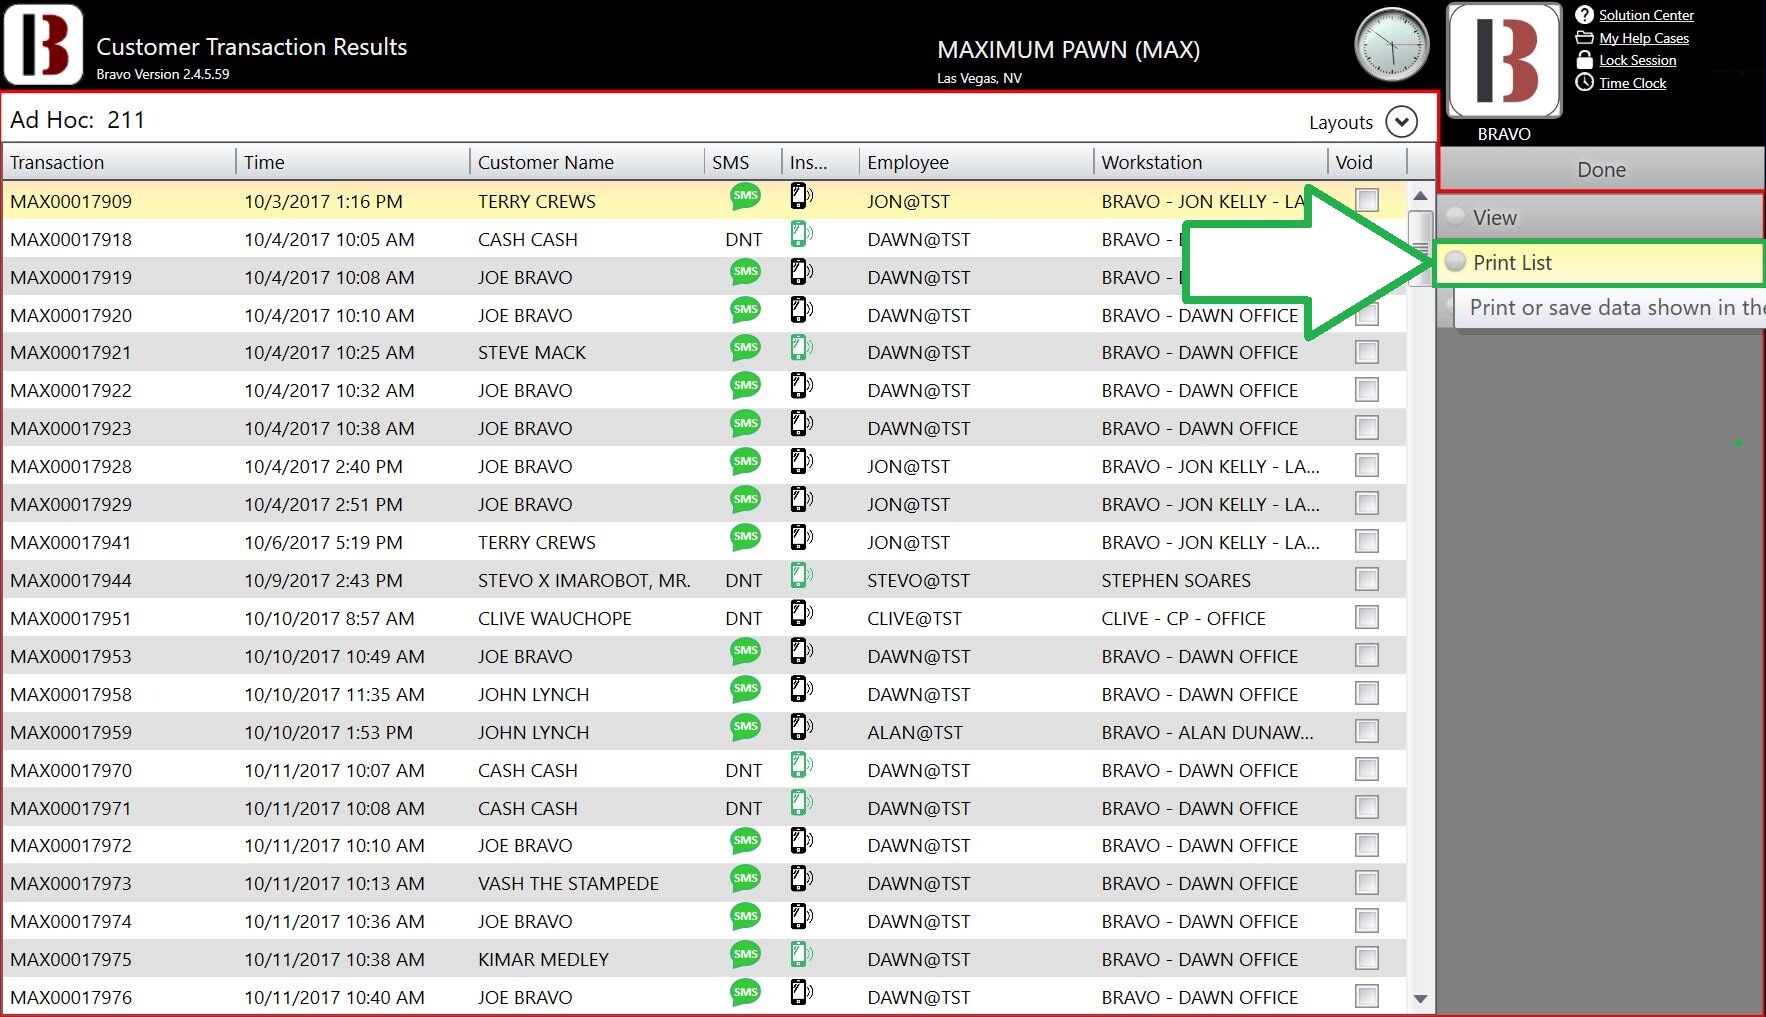Click the Bravo logo at top left
The height and width of the screenshot is (1017, 1766).
pos(43,45)
